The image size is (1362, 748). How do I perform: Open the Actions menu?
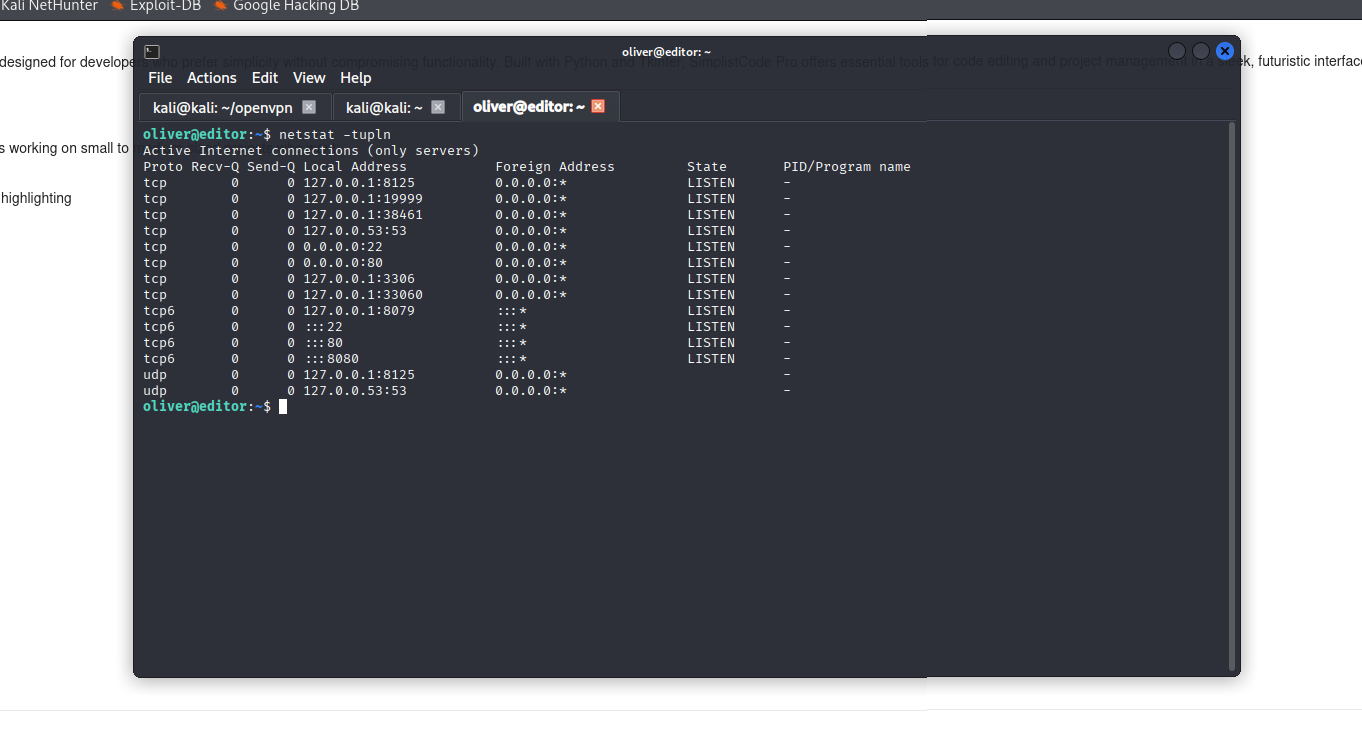pyautogui.click(x=212, y=78)
